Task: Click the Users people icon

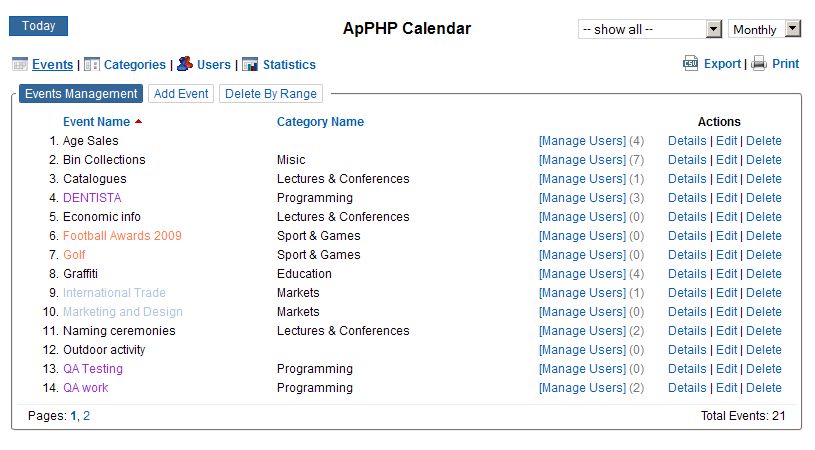Action: pyautogui.click(x=185, y=64)
